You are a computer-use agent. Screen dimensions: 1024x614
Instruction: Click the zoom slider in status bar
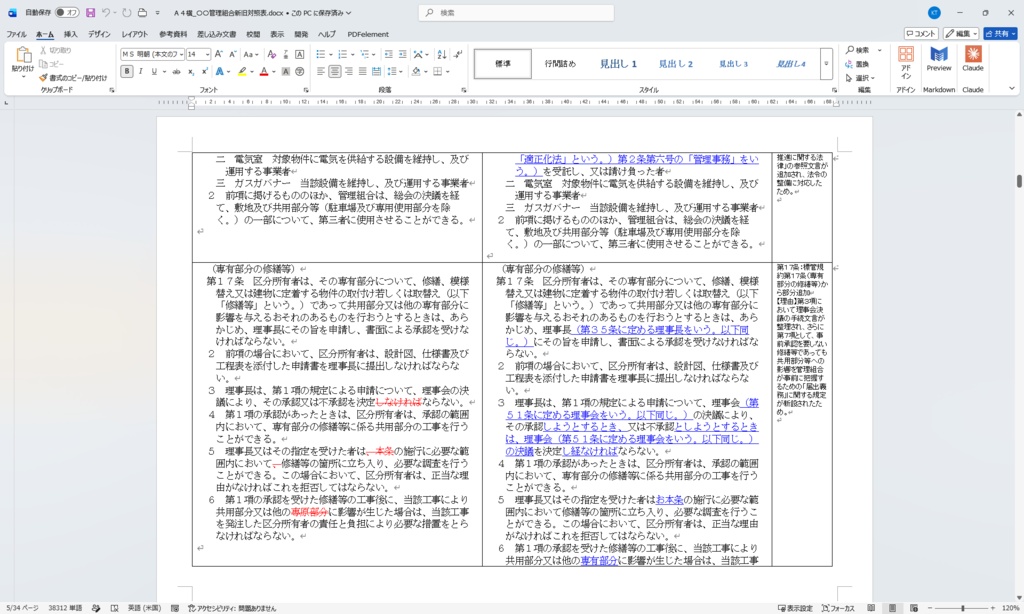click(961, 608)
